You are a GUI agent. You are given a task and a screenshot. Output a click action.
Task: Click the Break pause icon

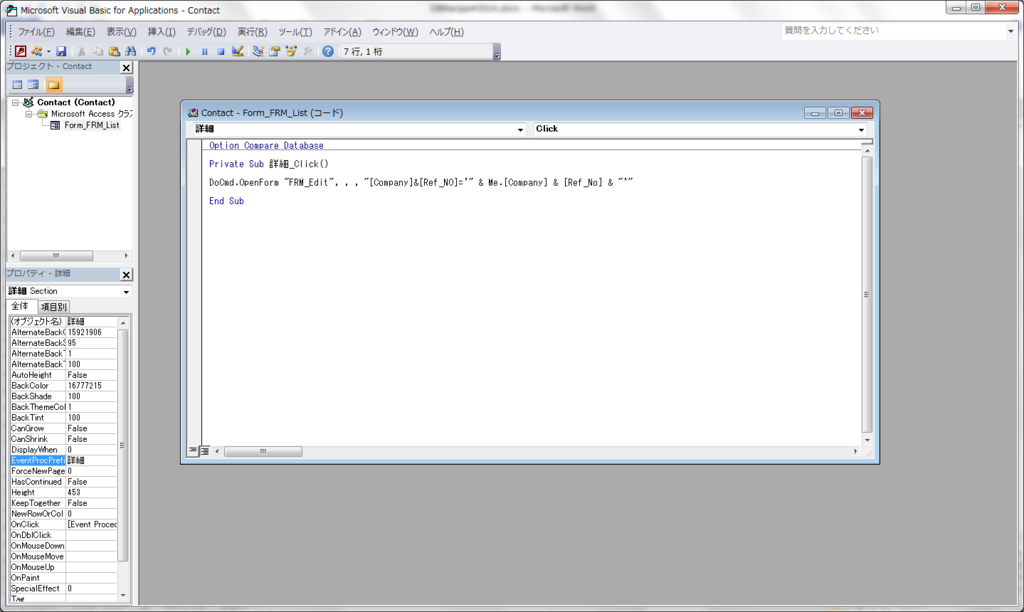click(x=204, y=51)
